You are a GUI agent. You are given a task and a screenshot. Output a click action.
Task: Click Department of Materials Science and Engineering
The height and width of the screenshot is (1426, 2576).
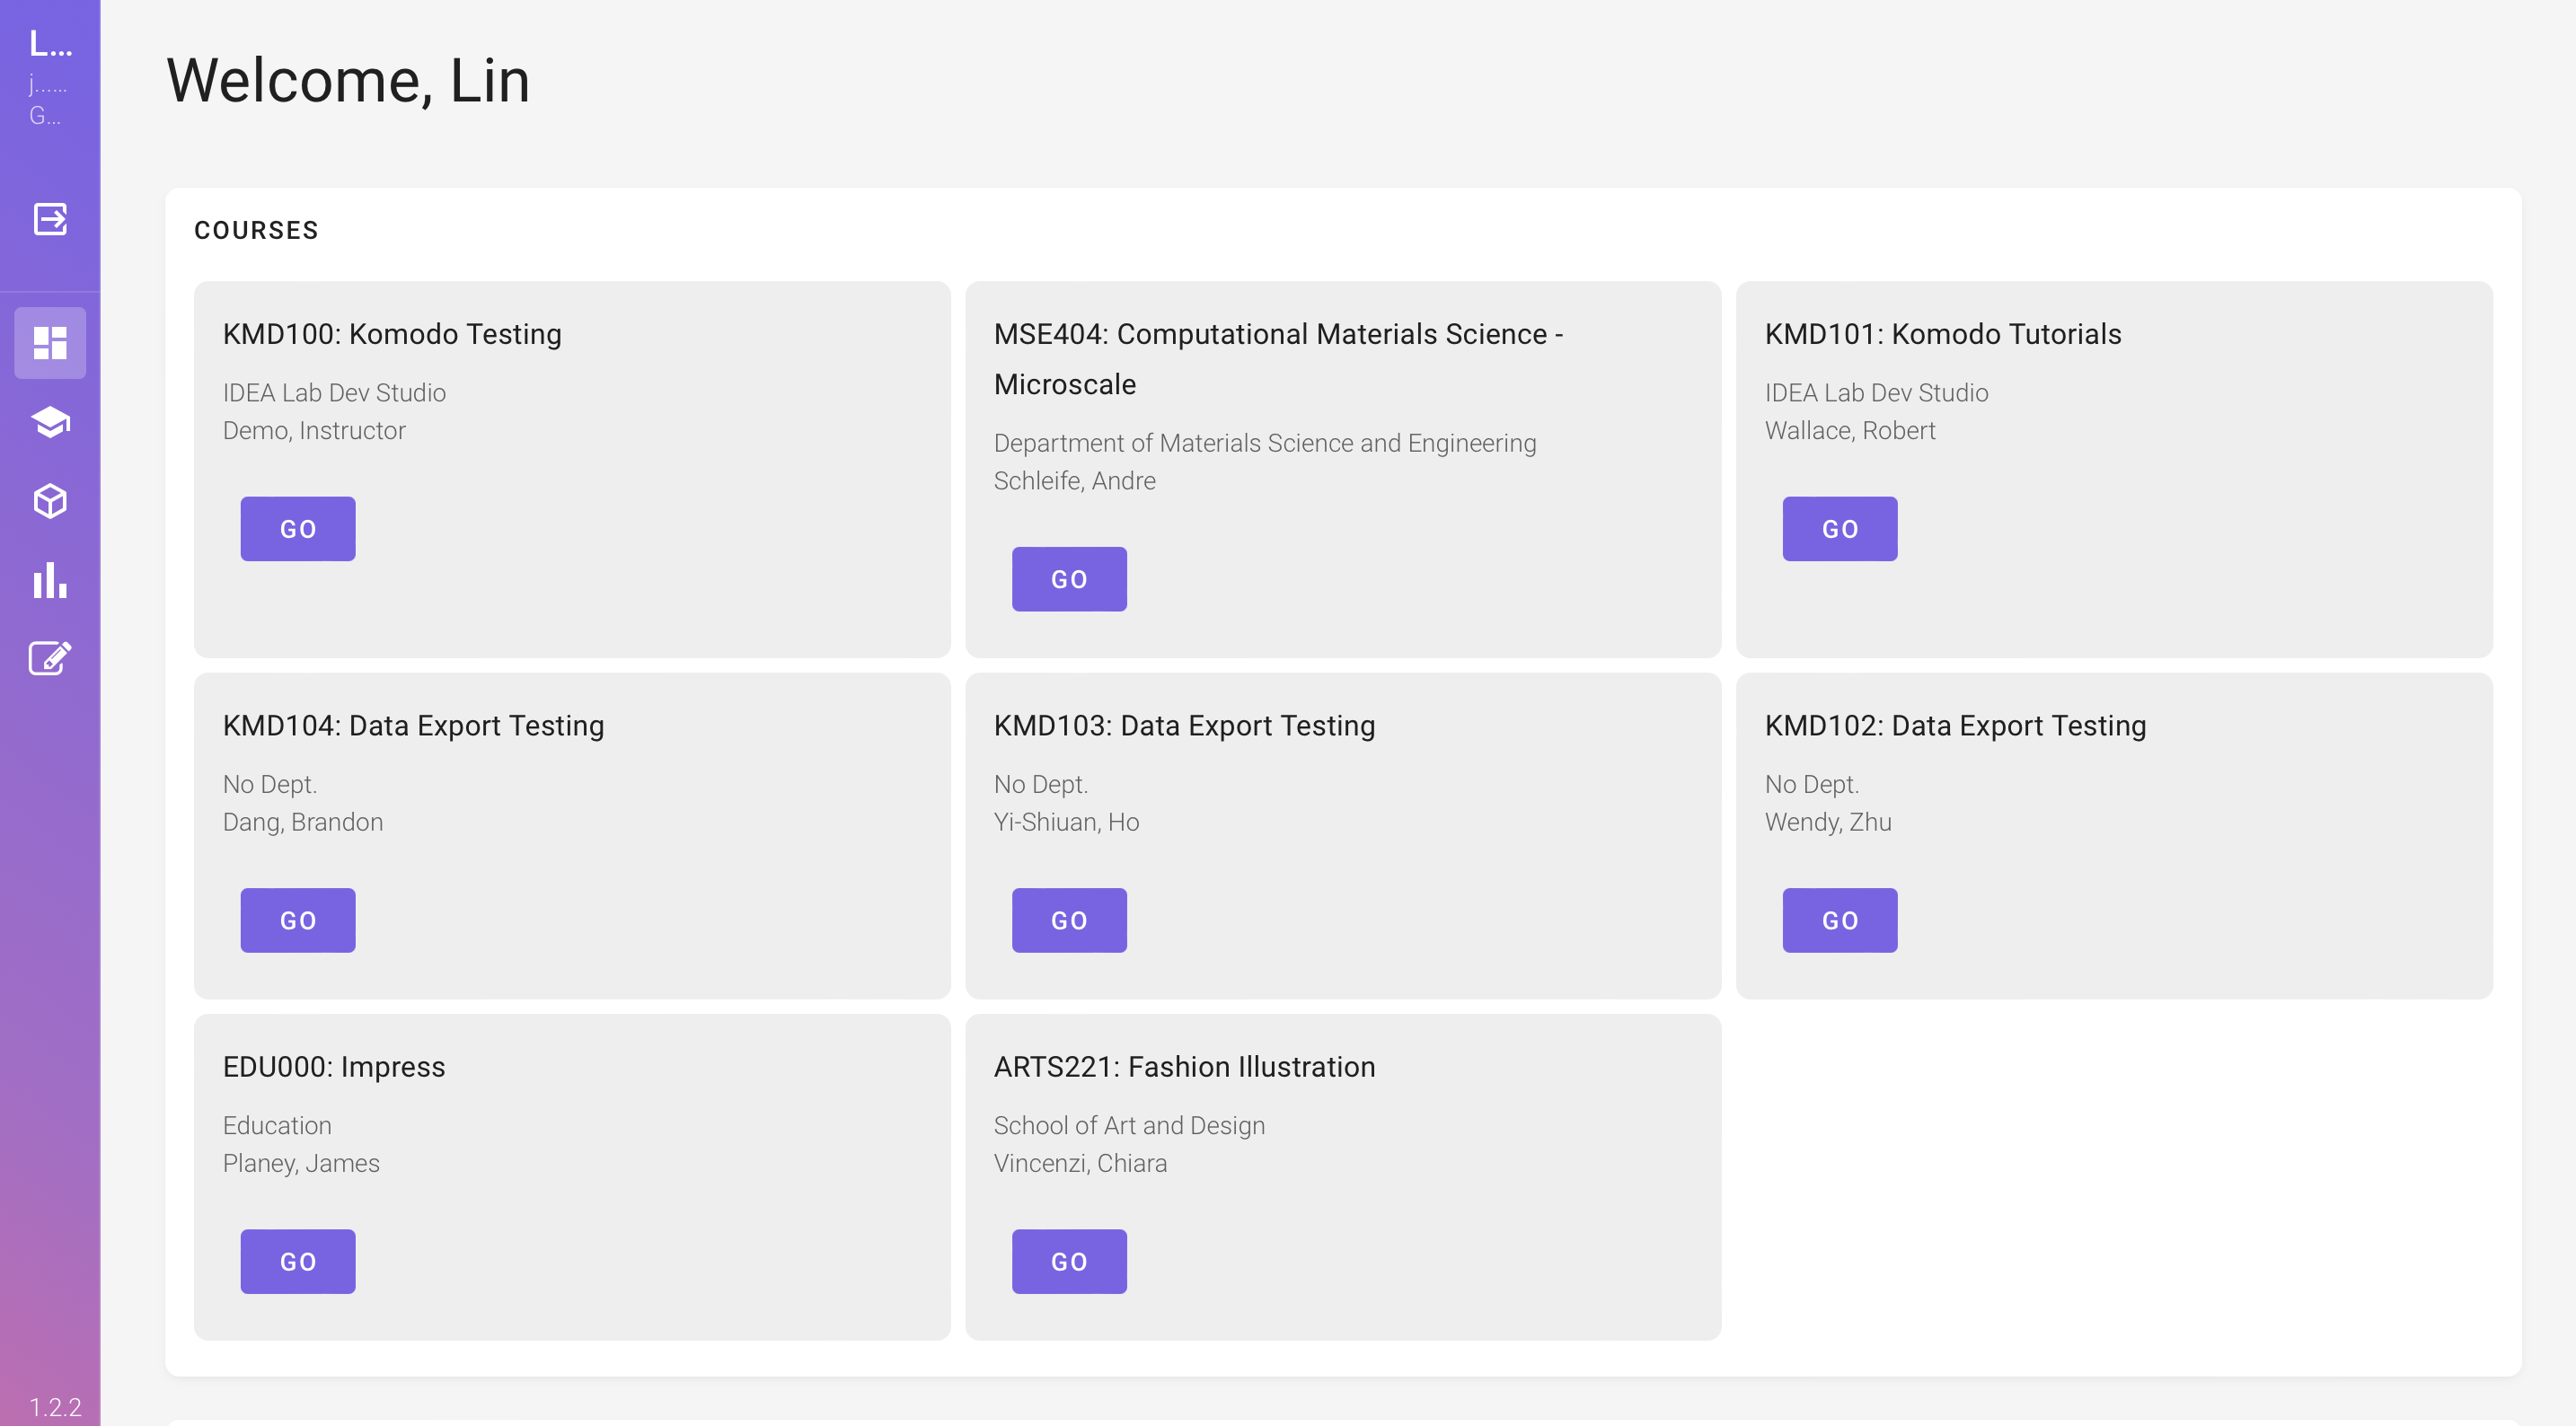1265,443
